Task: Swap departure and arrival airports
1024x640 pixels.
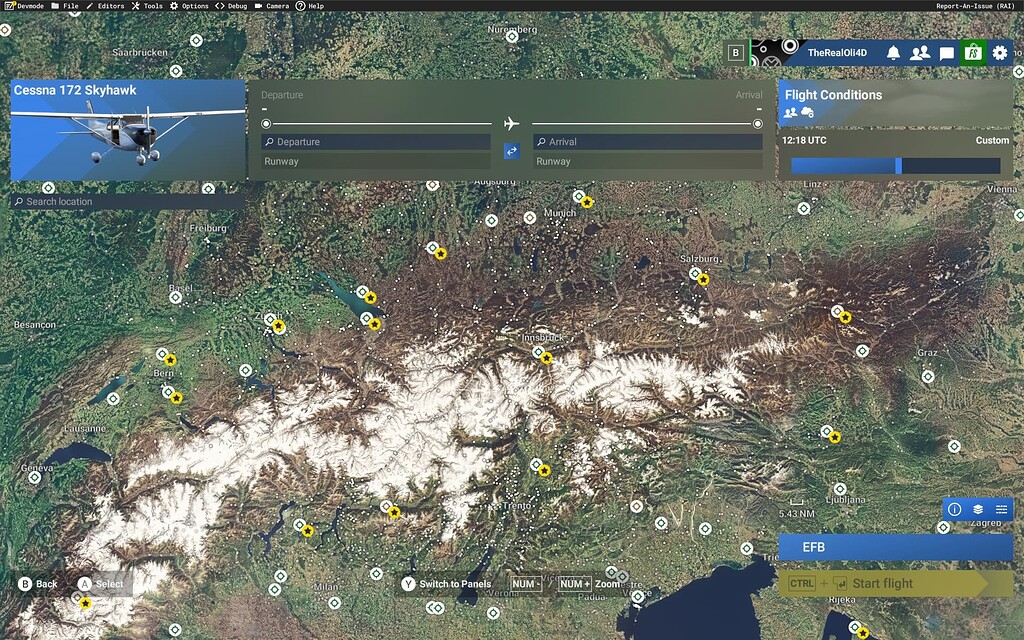Action: pos(511,151)
